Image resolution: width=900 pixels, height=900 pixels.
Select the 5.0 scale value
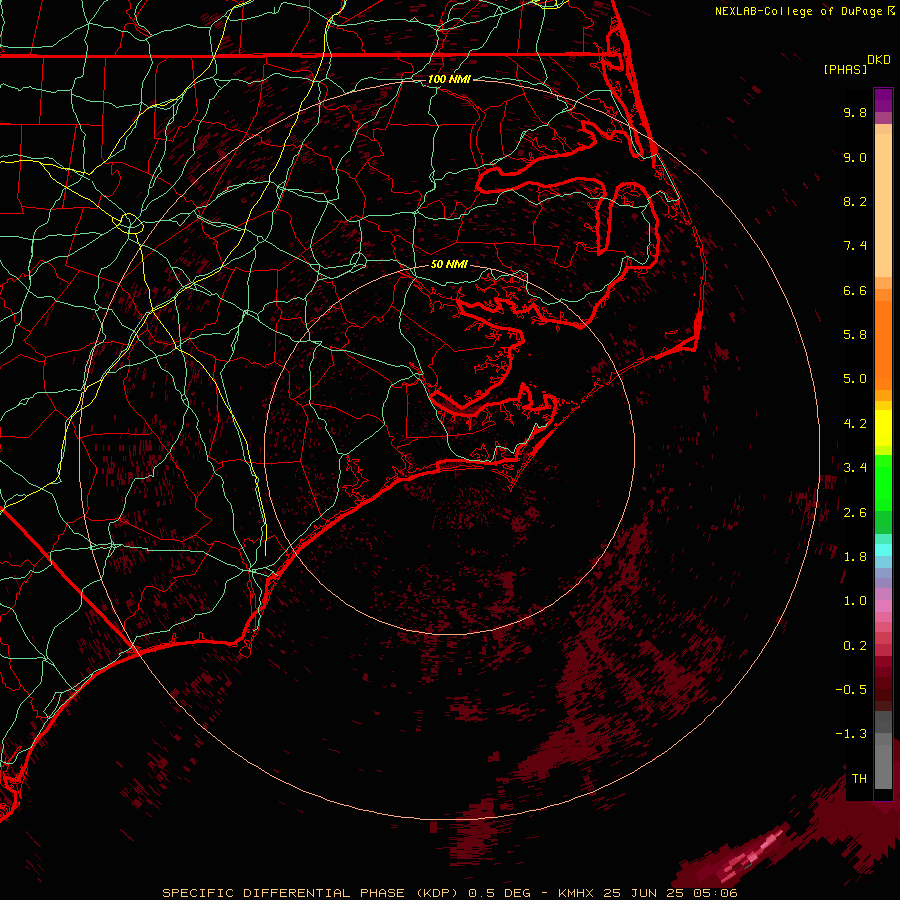(x=855, y=379)
